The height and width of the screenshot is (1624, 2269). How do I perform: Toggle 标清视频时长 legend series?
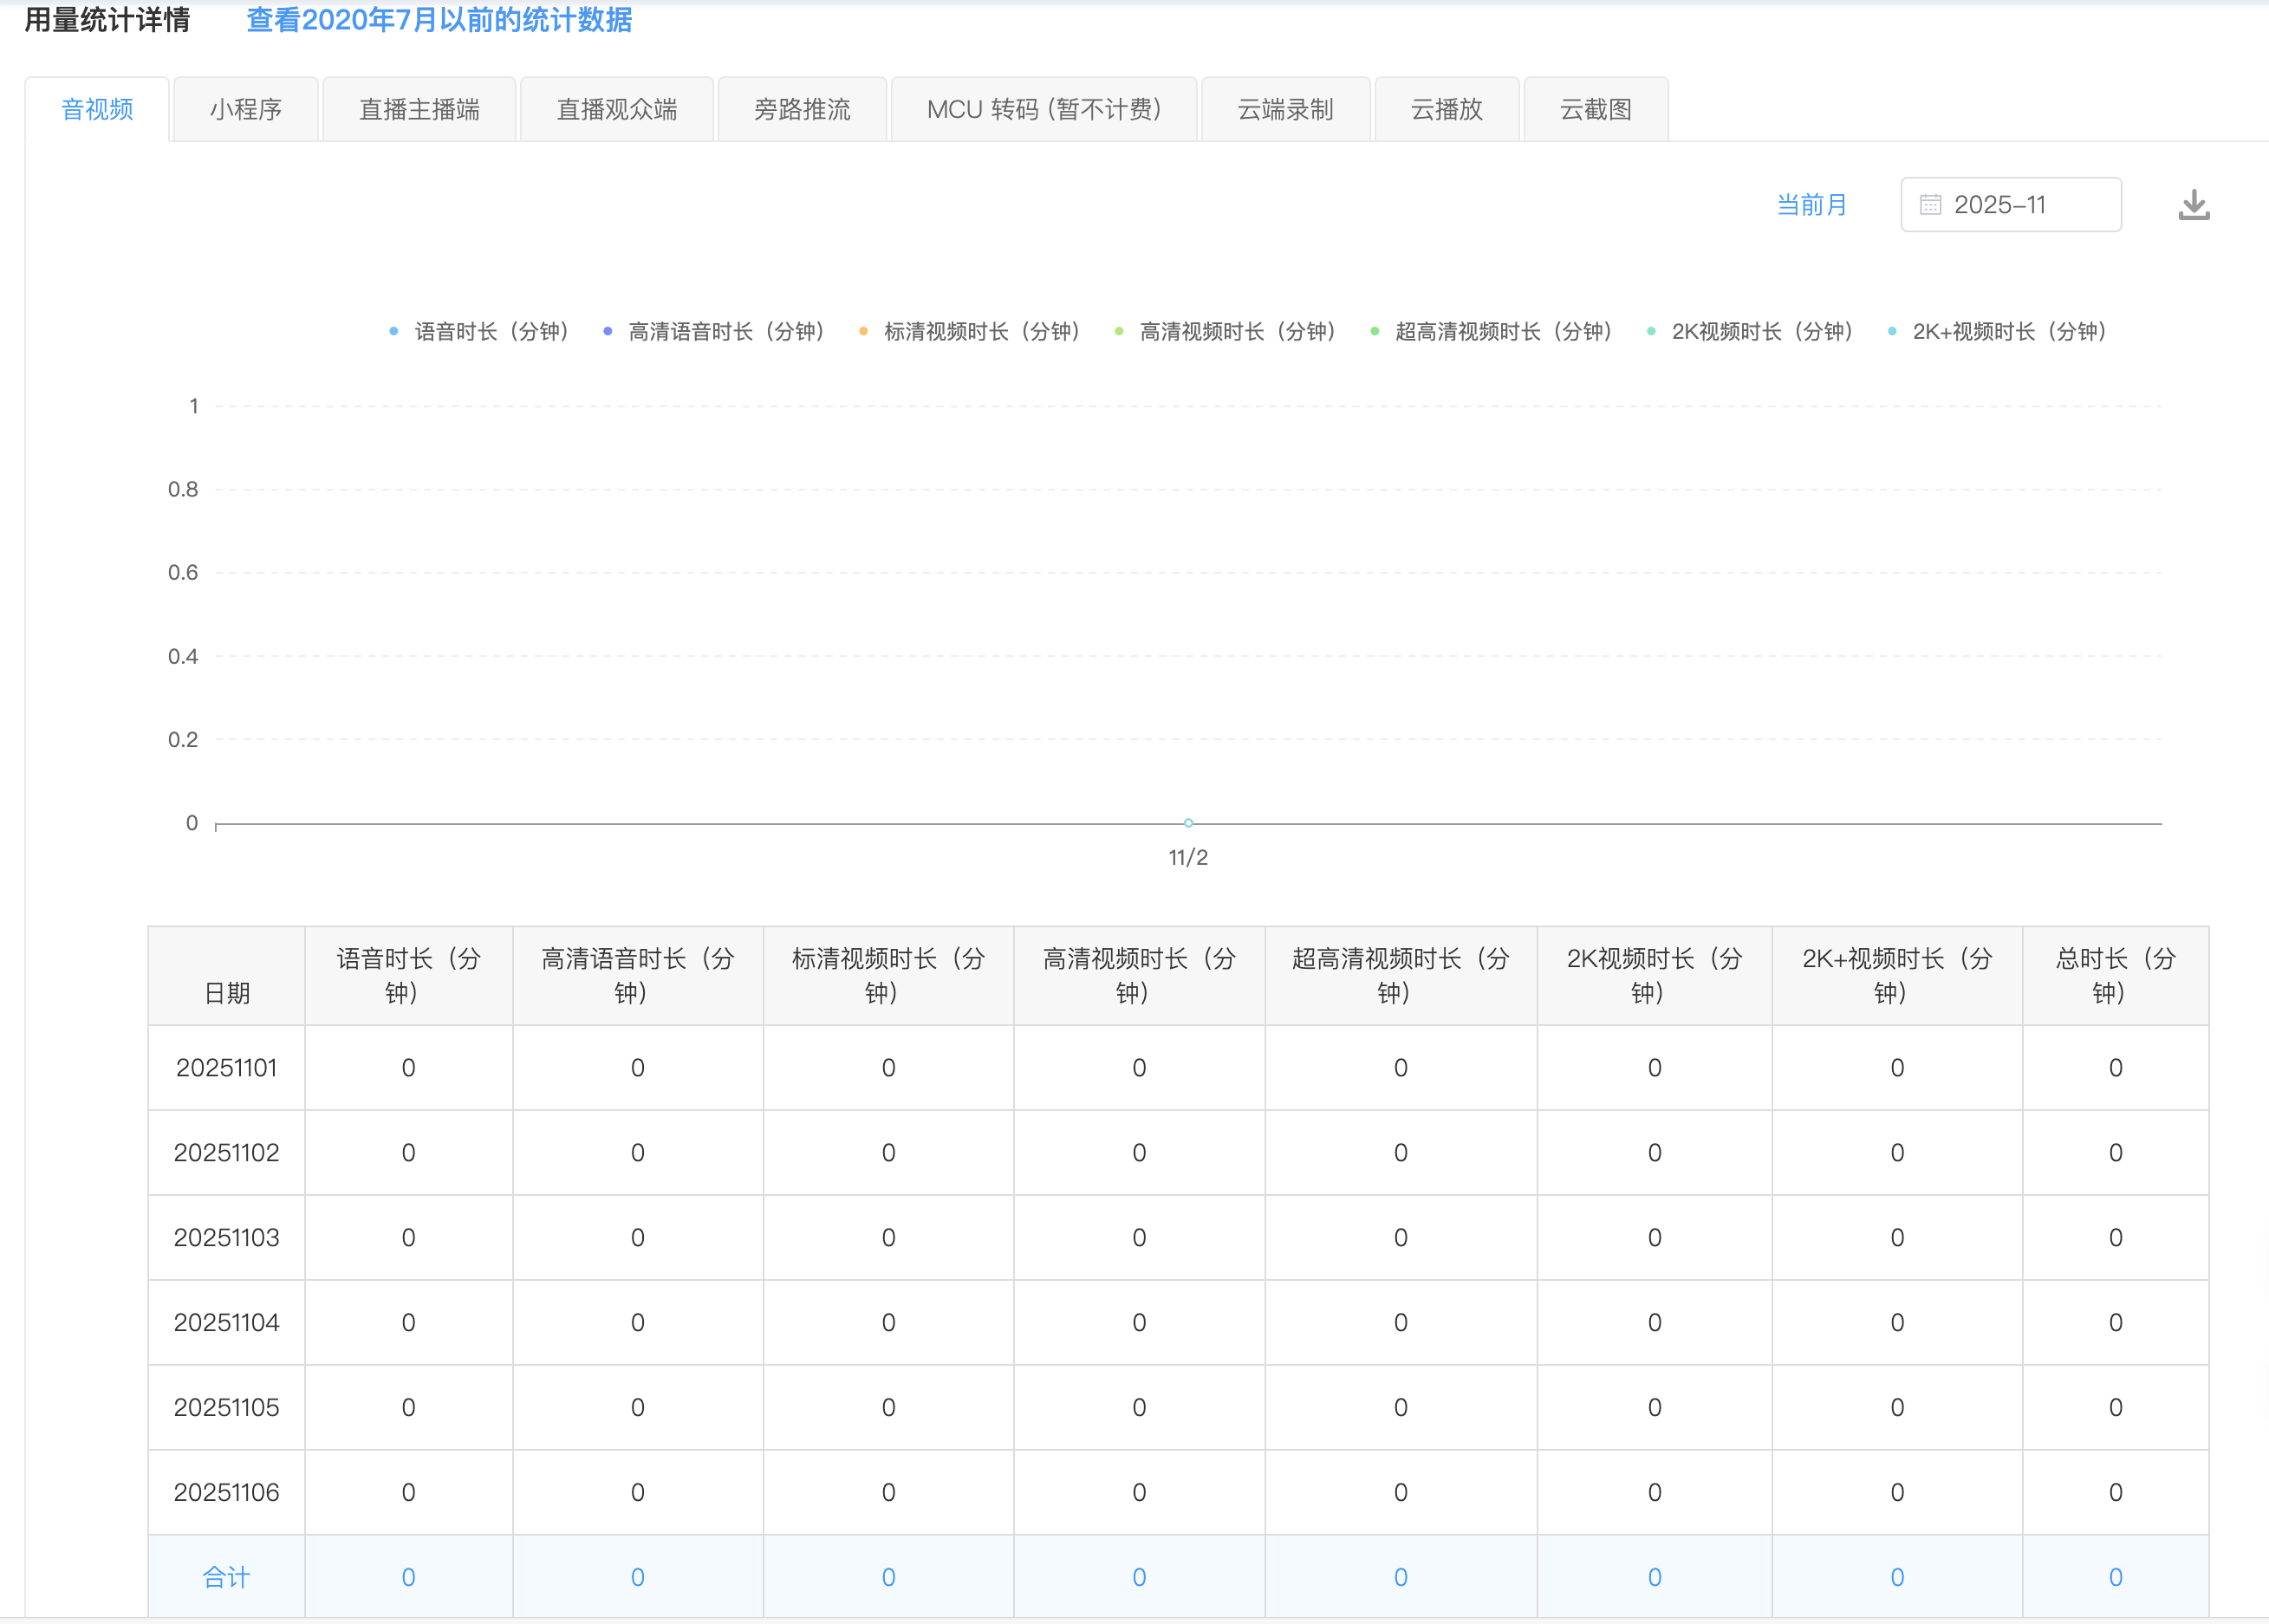(970, 332)
